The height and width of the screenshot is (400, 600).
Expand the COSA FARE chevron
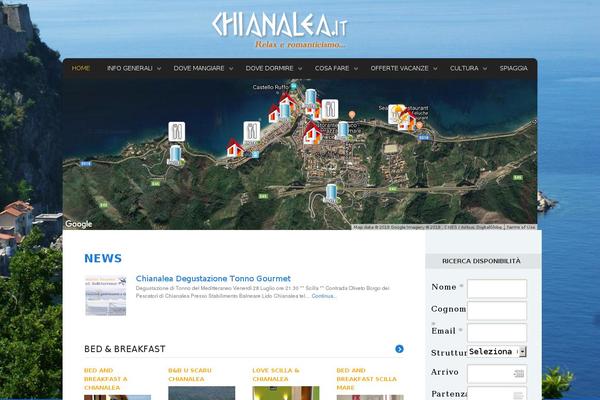coord(356,69)
